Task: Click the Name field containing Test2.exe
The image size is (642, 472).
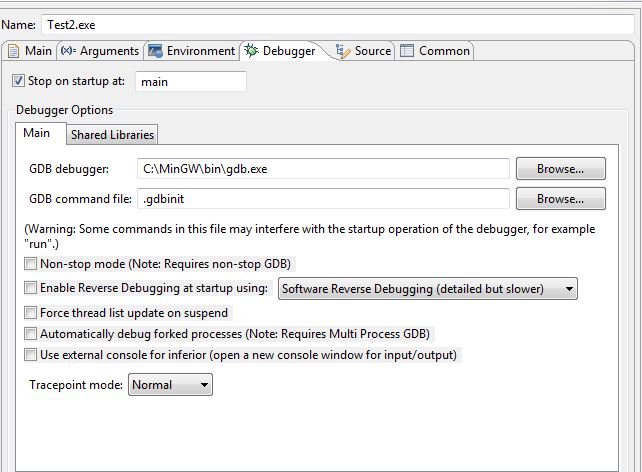Action: 338,25
